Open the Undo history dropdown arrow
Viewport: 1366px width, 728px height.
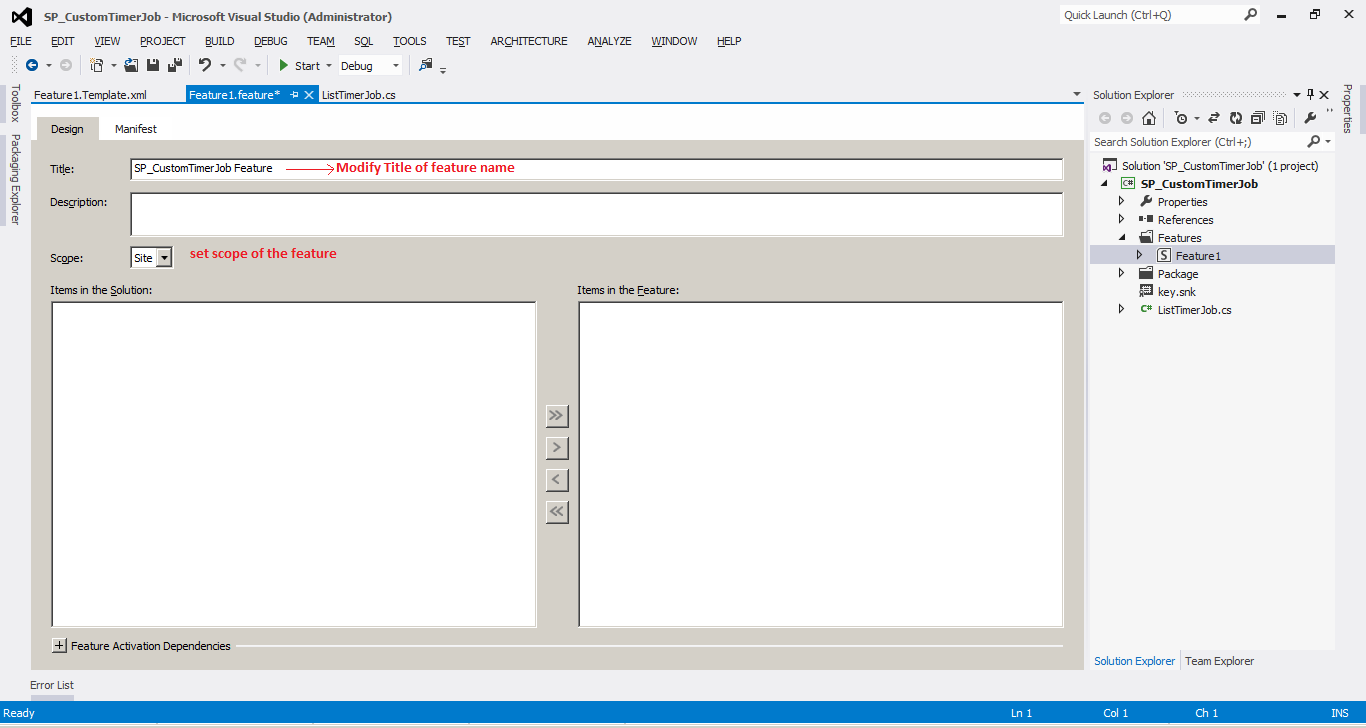tap(222, 66)
